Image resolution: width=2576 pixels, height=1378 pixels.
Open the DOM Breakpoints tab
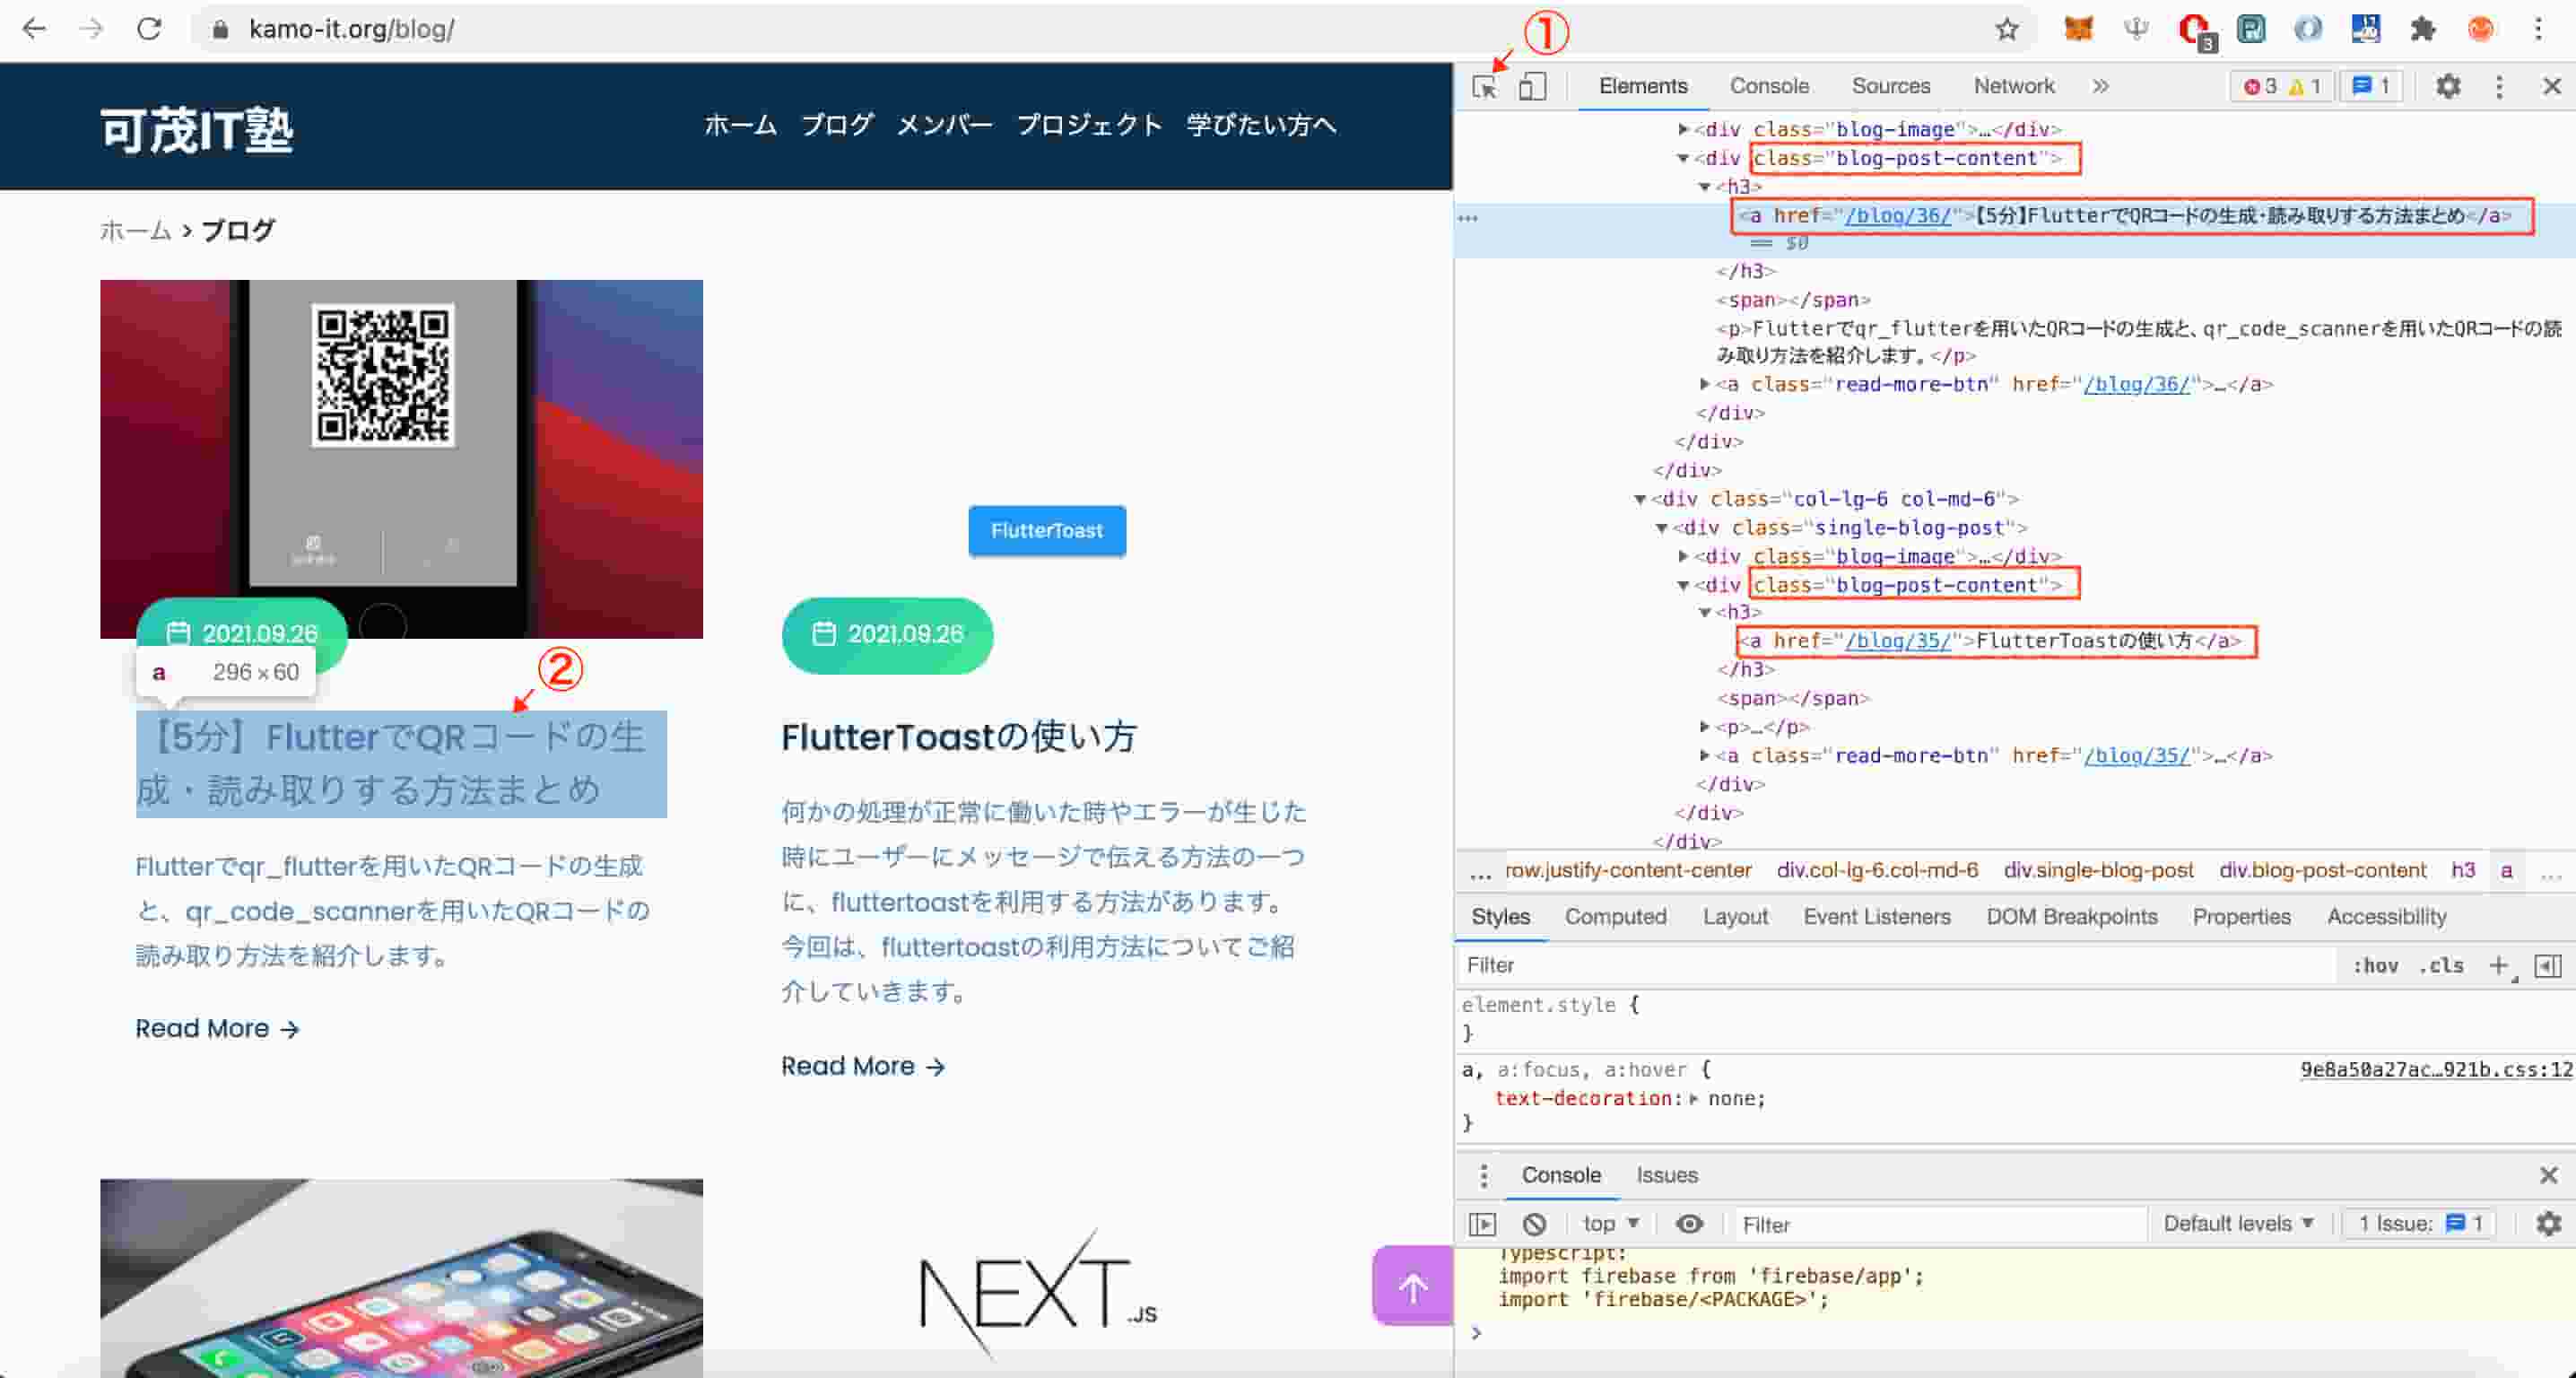[x=2071, y=917]
